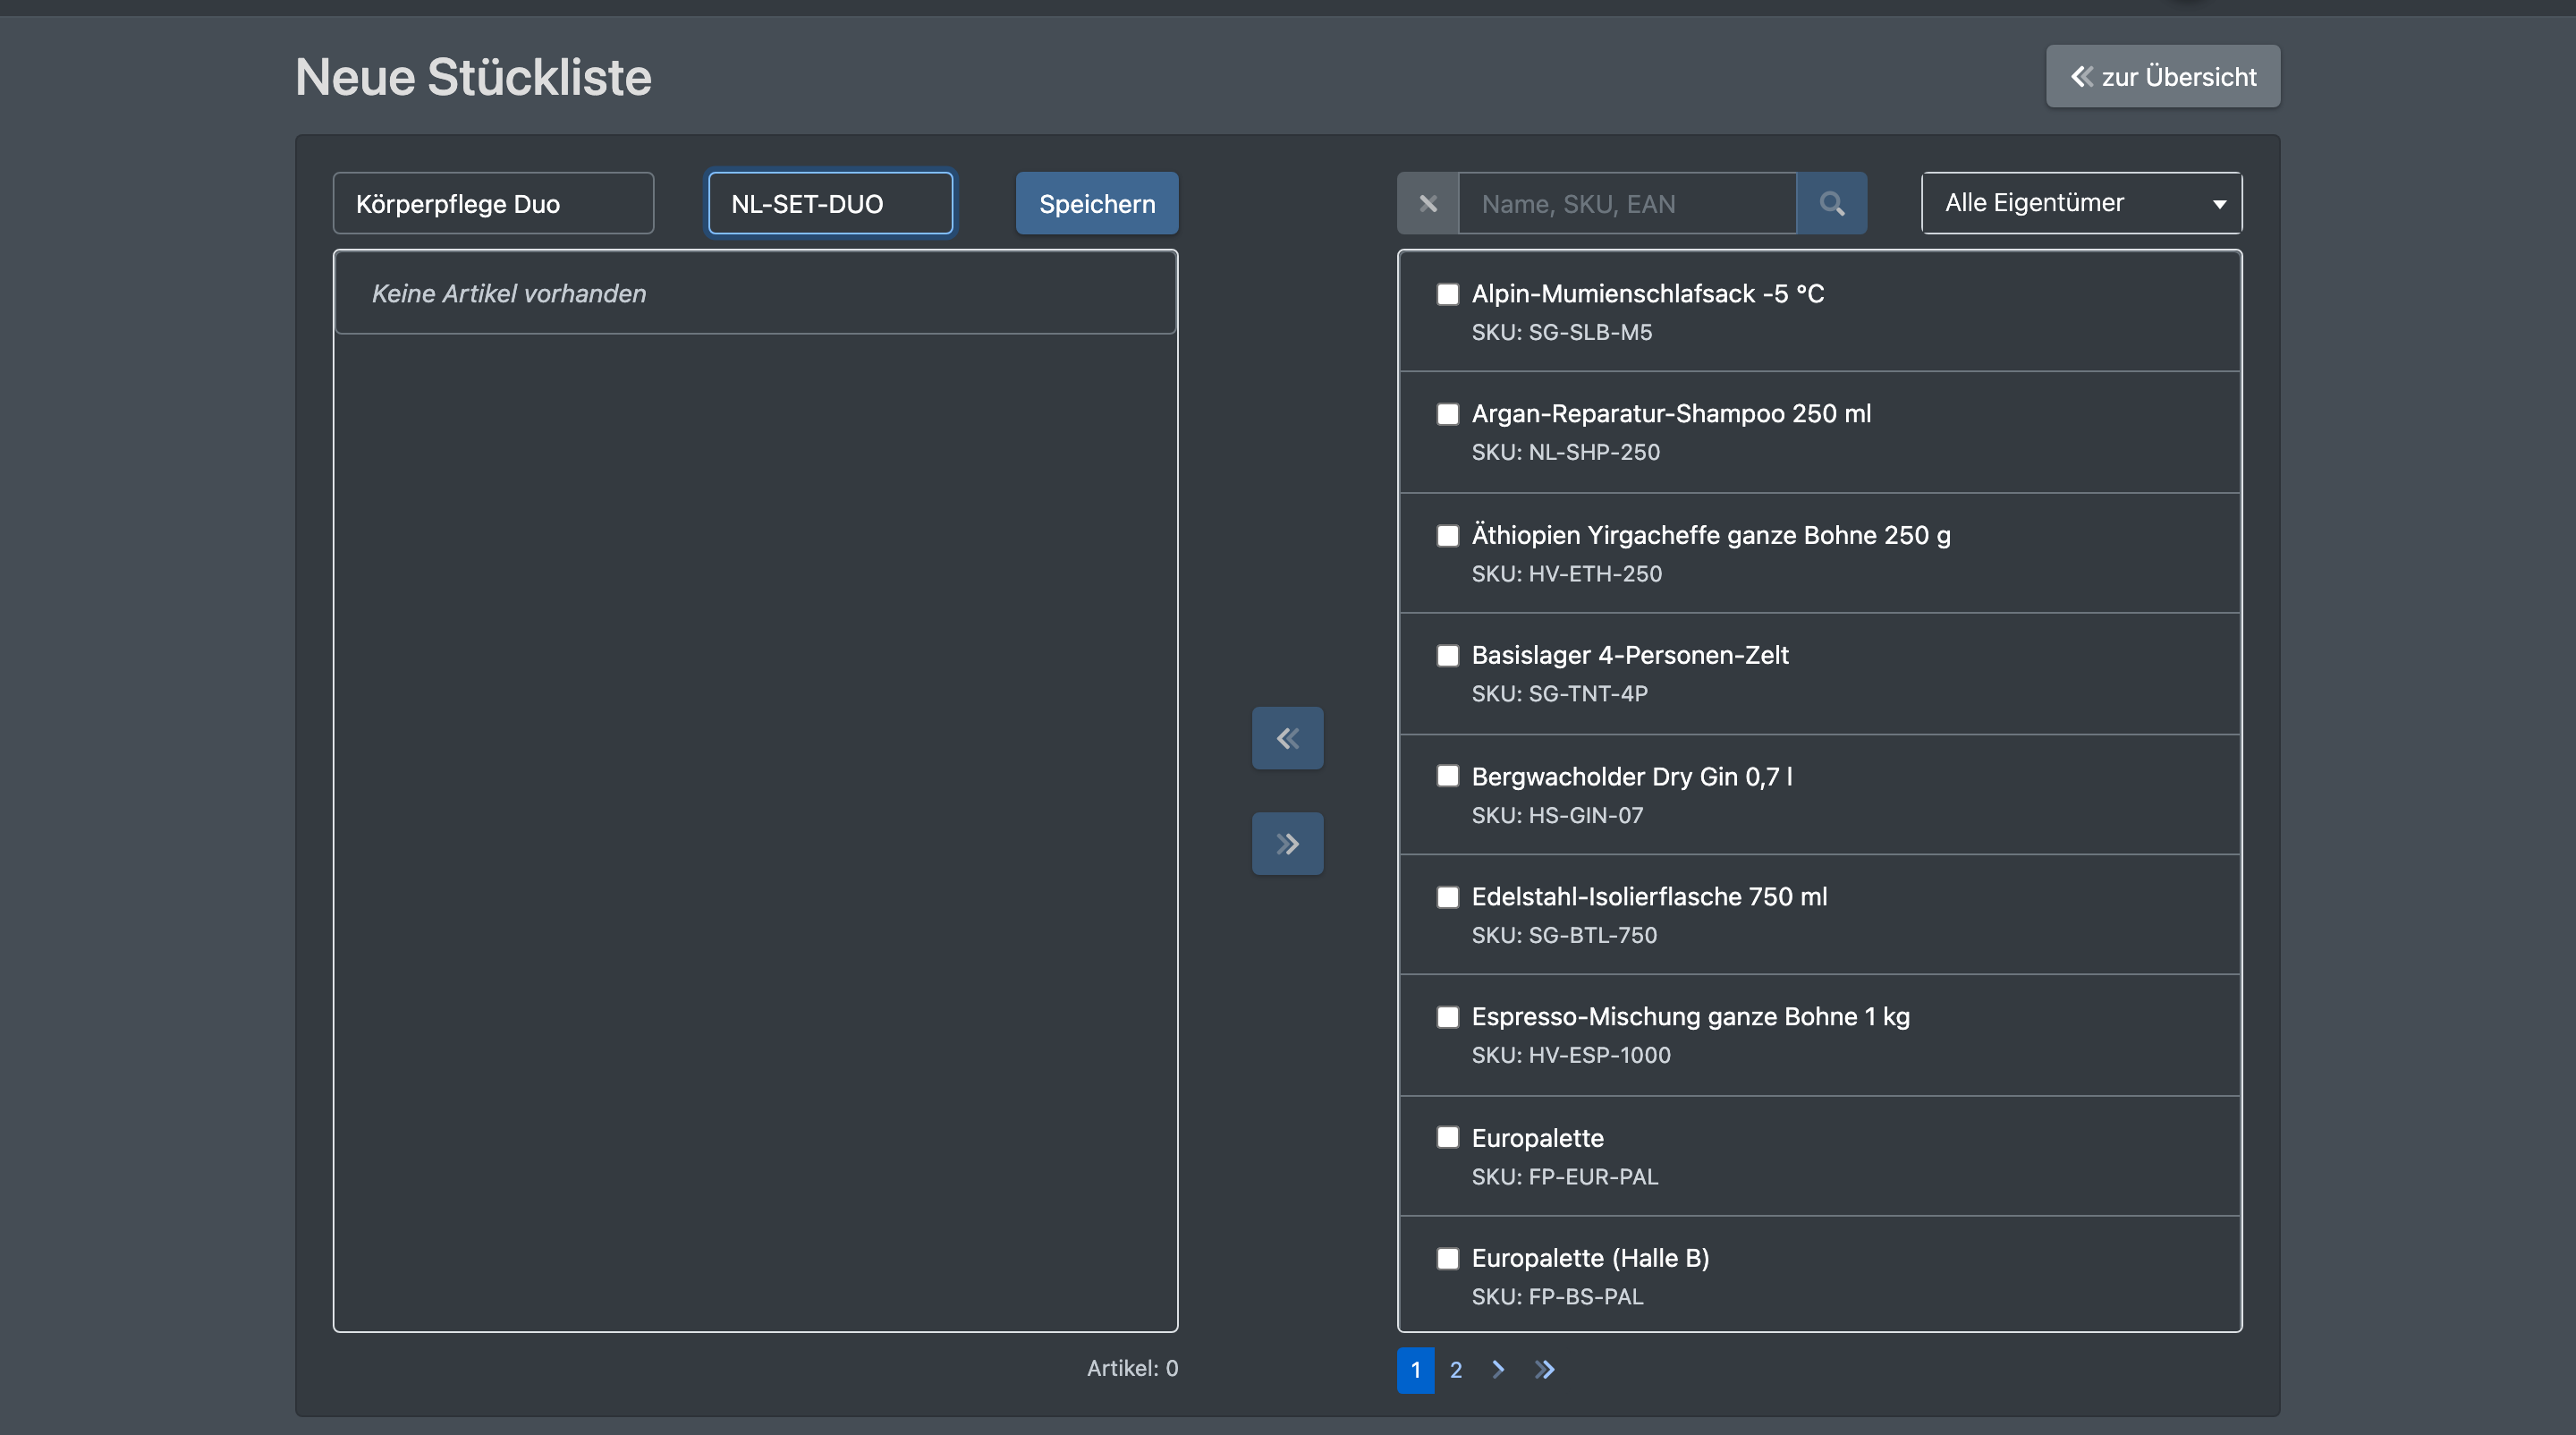This screenshot has width=2576, height=1435.
Task: Go back via zur Übersicht button
Action: click(x=2162, y=76)
